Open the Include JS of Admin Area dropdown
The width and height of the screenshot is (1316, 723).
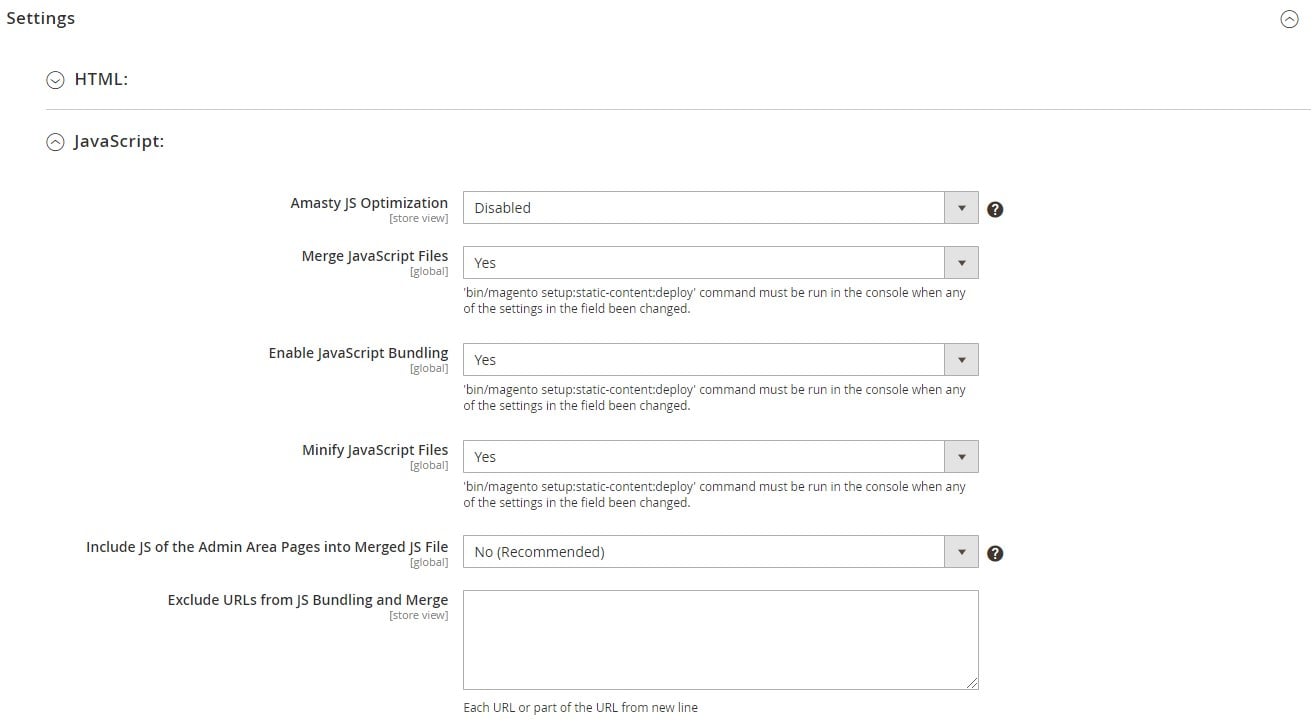pyautogui.click(x=720, y=551)
